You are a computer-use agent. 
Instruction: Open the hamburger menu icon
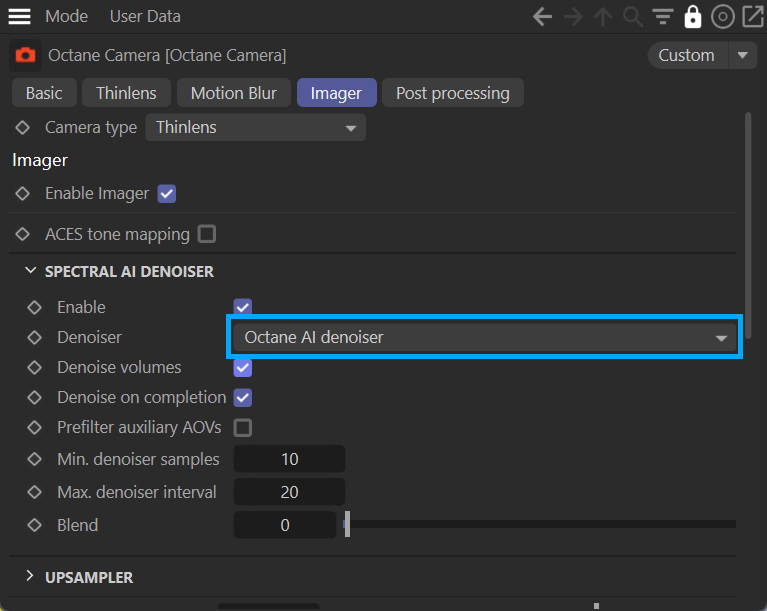[x=20, y=16]
